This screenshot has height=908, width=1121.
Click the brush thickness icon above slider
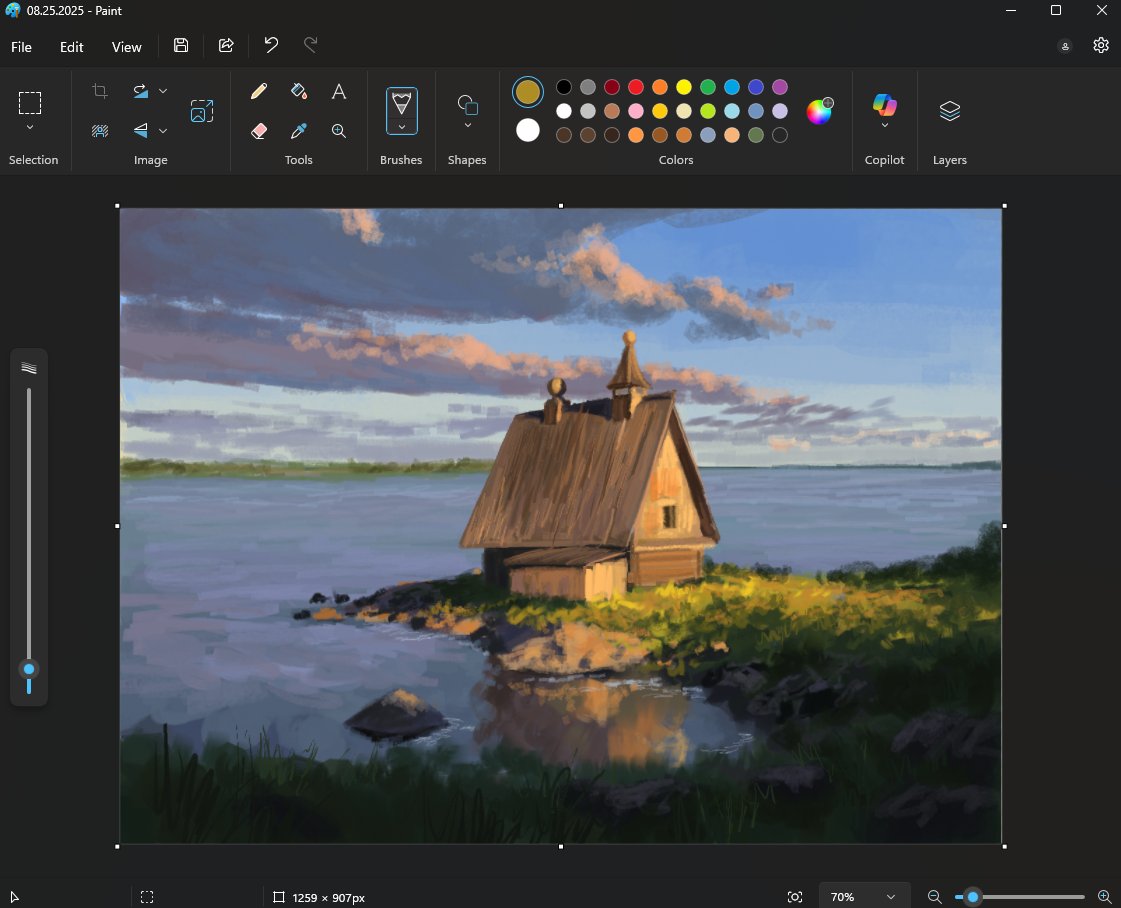[29, 368]
